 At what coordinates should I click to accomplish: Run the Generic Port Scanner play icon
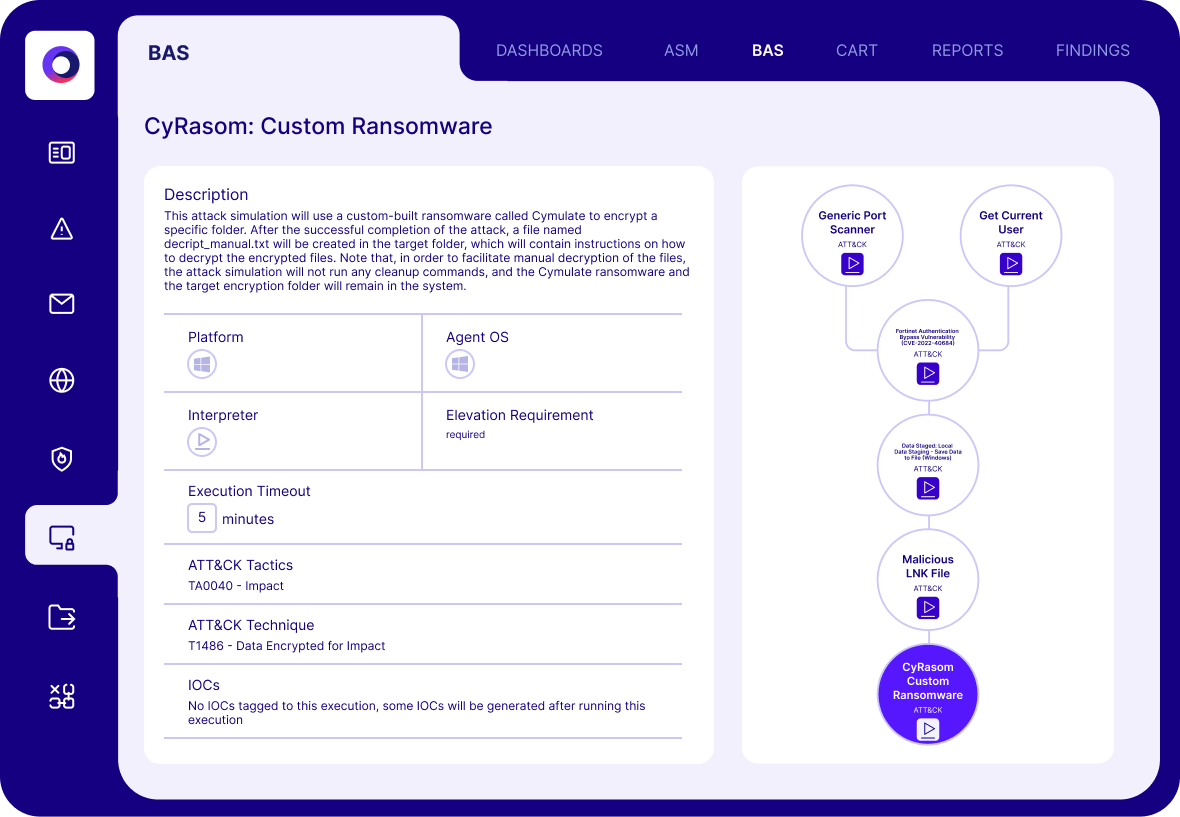point(852,264)
